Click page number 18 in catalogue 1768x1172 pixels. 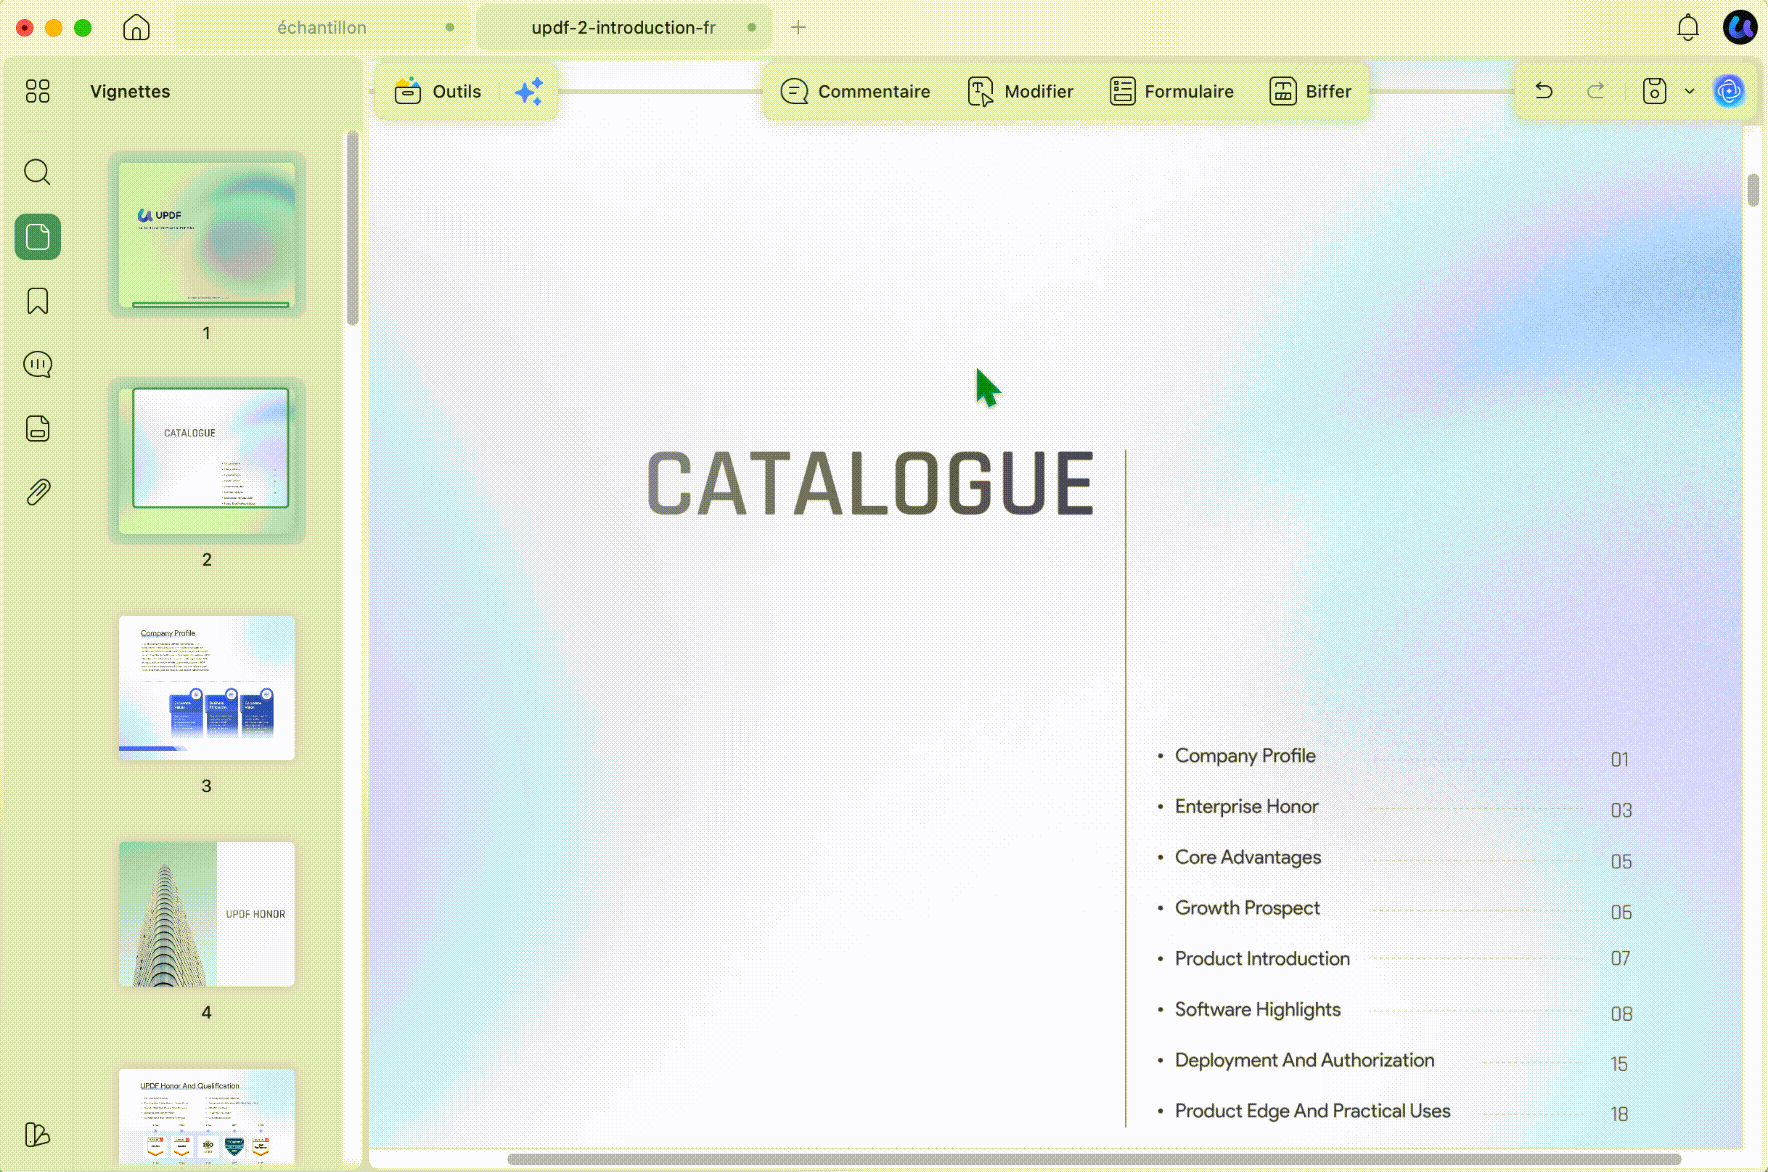click(x=1620, y=1114)
